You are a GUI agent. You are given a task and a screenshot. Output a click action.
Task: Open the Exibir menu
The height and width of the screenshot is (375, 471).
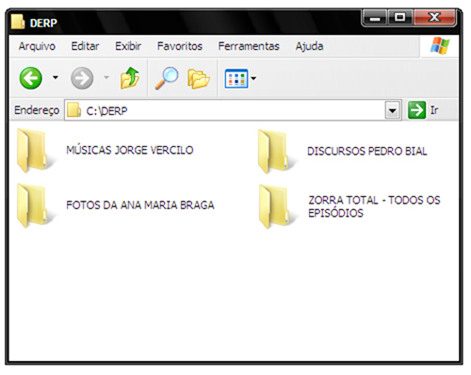(x=128, y=46)
